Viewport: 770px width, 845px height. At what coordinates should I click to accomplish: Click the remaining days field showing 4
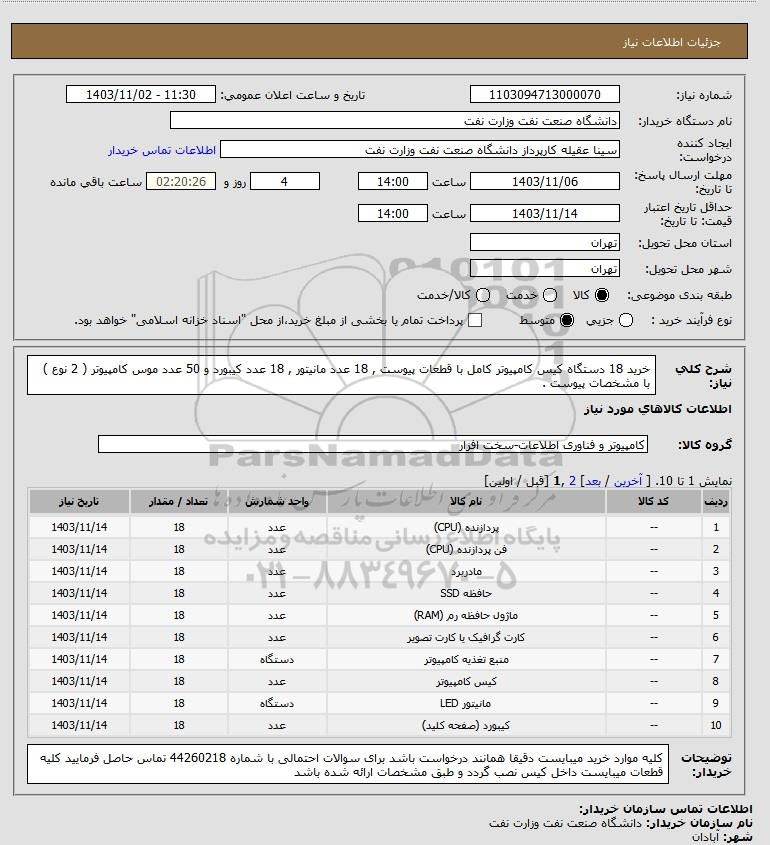pyautogui.click(x=285, y=182)
